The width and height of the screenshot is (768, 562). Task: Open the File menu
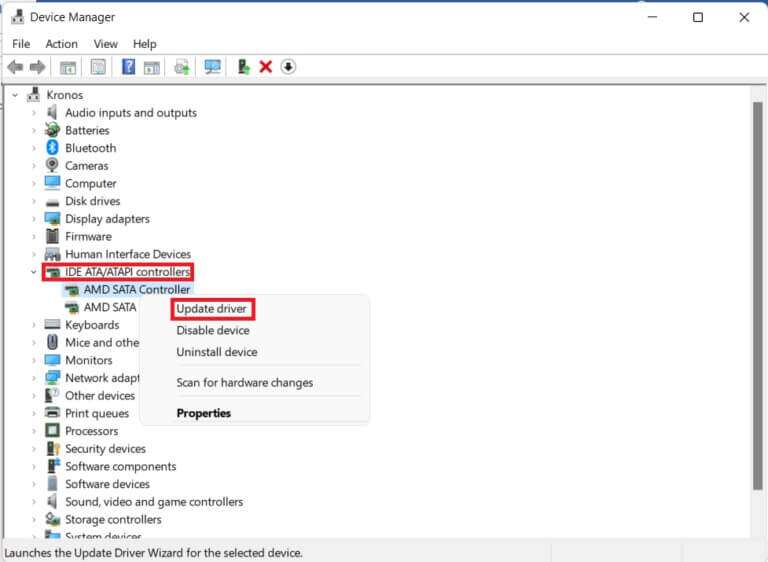pos(21,44)
